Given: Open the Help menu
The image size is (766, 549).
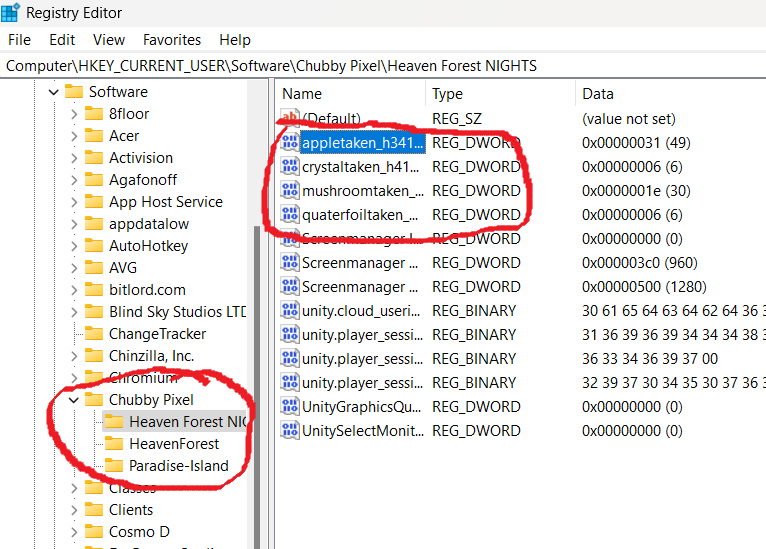Looking at the screenshot, I should (x=235, y=40).
